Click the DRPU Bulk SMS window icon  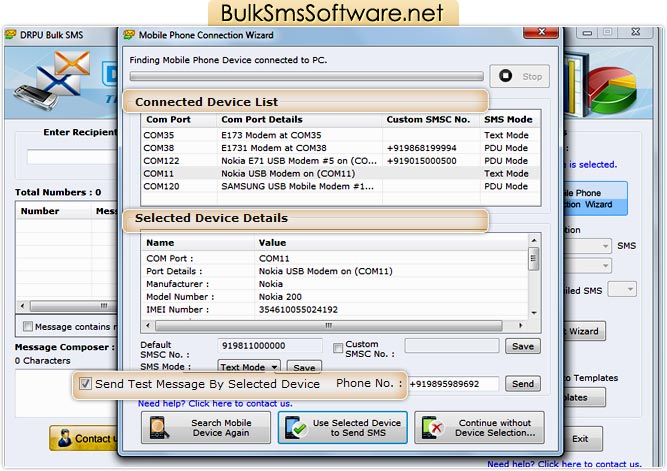(x=11, y=35)
